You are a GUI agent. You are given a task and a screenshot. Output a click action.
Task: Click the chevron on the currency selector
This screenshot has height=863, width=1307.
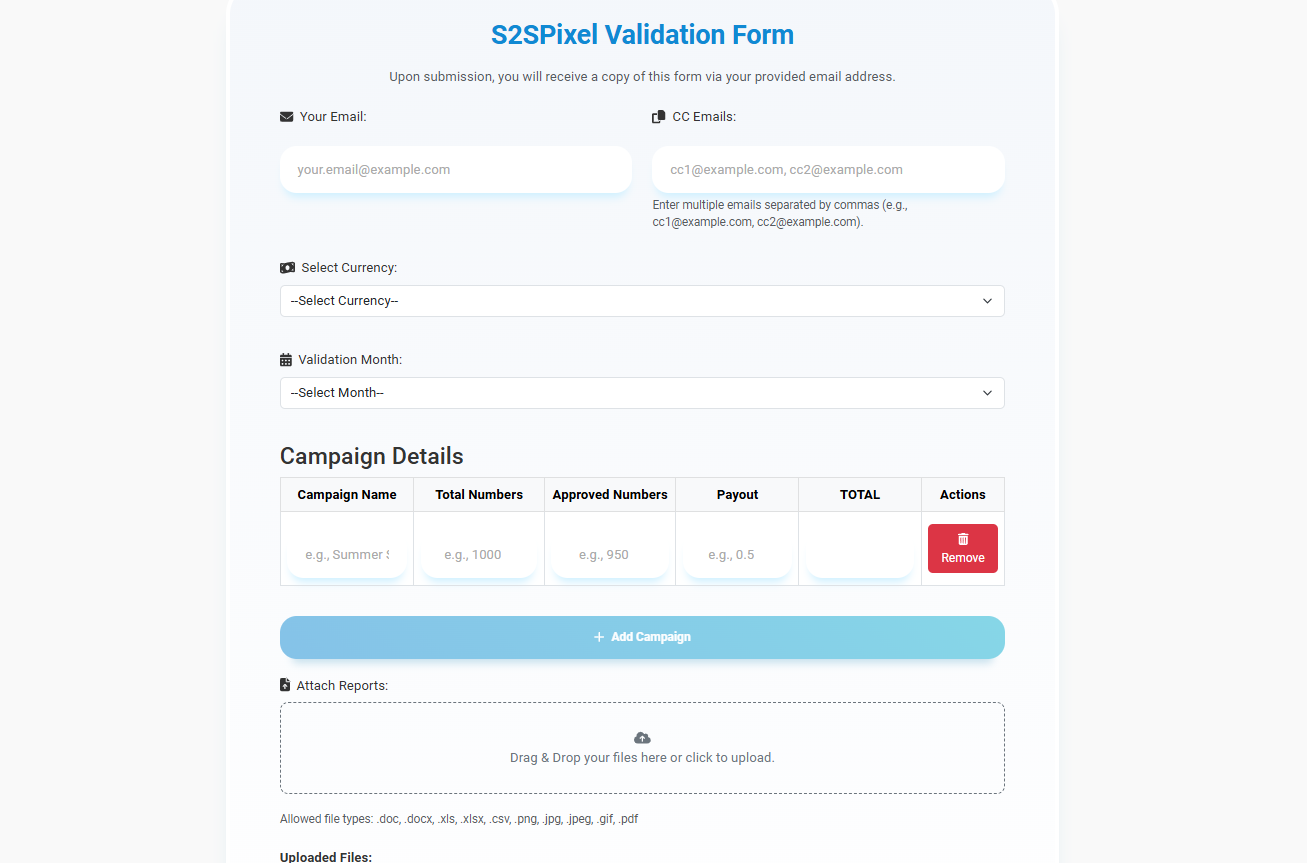[x=987, y=300]
